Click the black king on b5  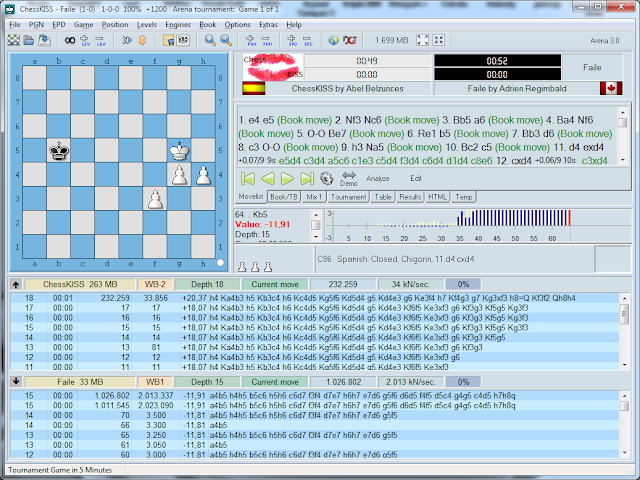[x=59, y=151]
